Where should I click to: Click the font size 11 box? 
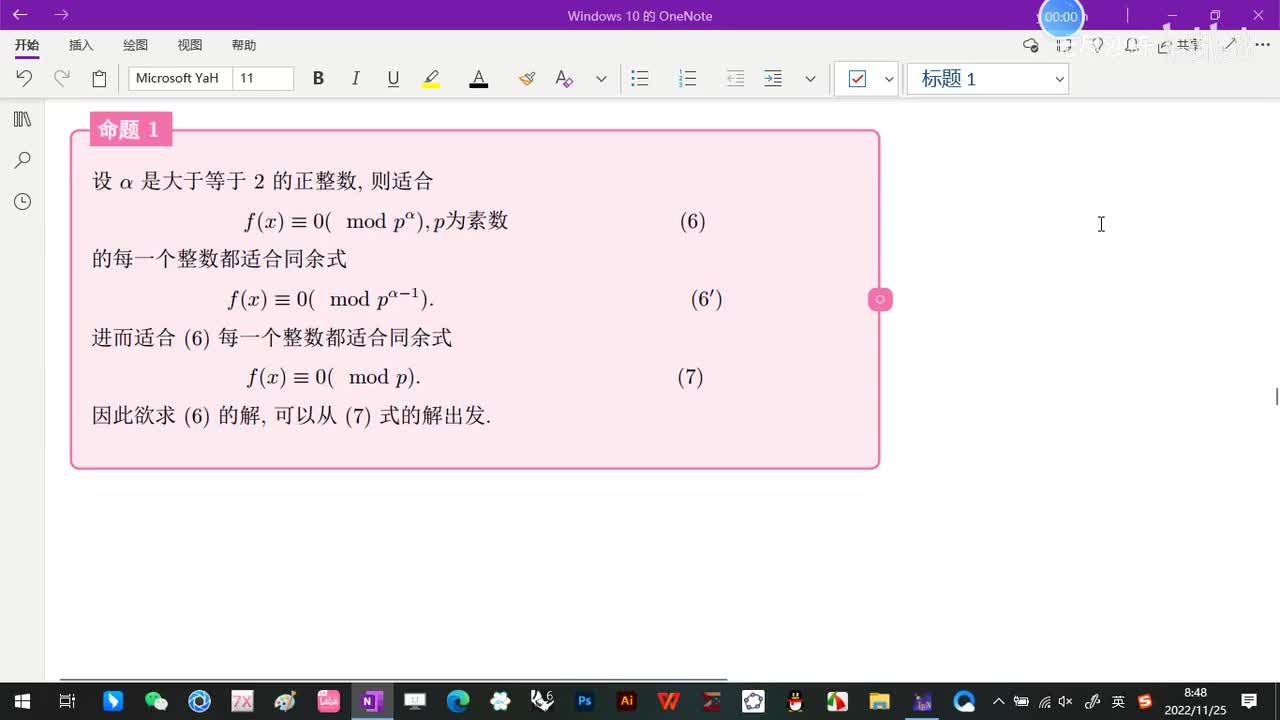[263, 78]
